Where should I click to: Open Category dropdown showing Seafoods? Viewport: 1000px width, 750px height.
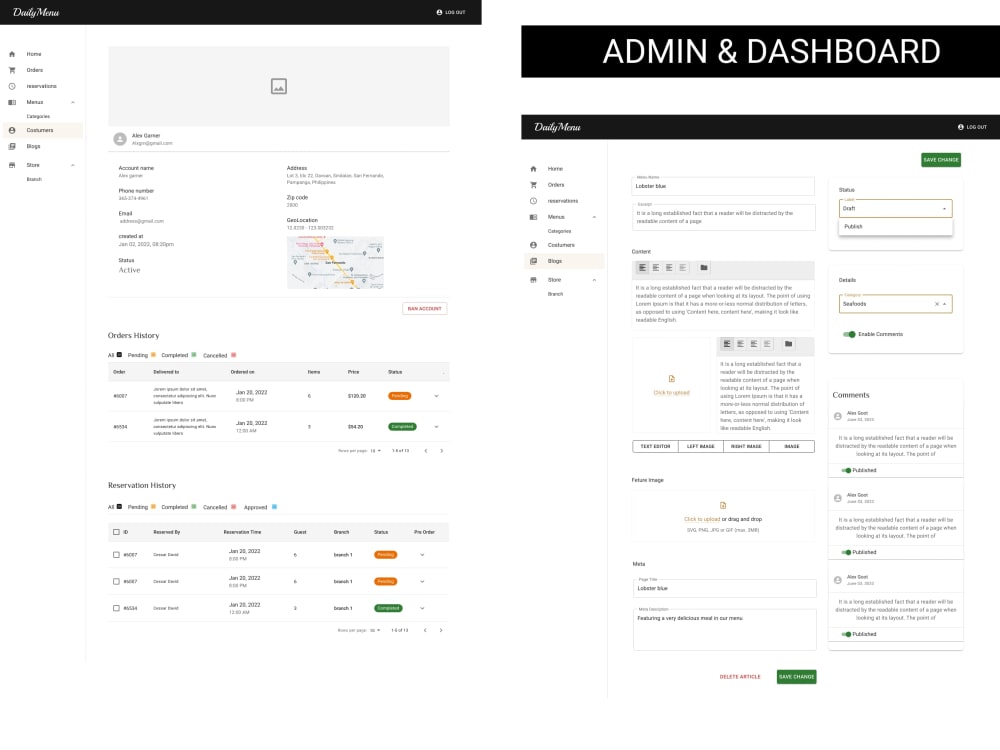click(x=895, y=304)
